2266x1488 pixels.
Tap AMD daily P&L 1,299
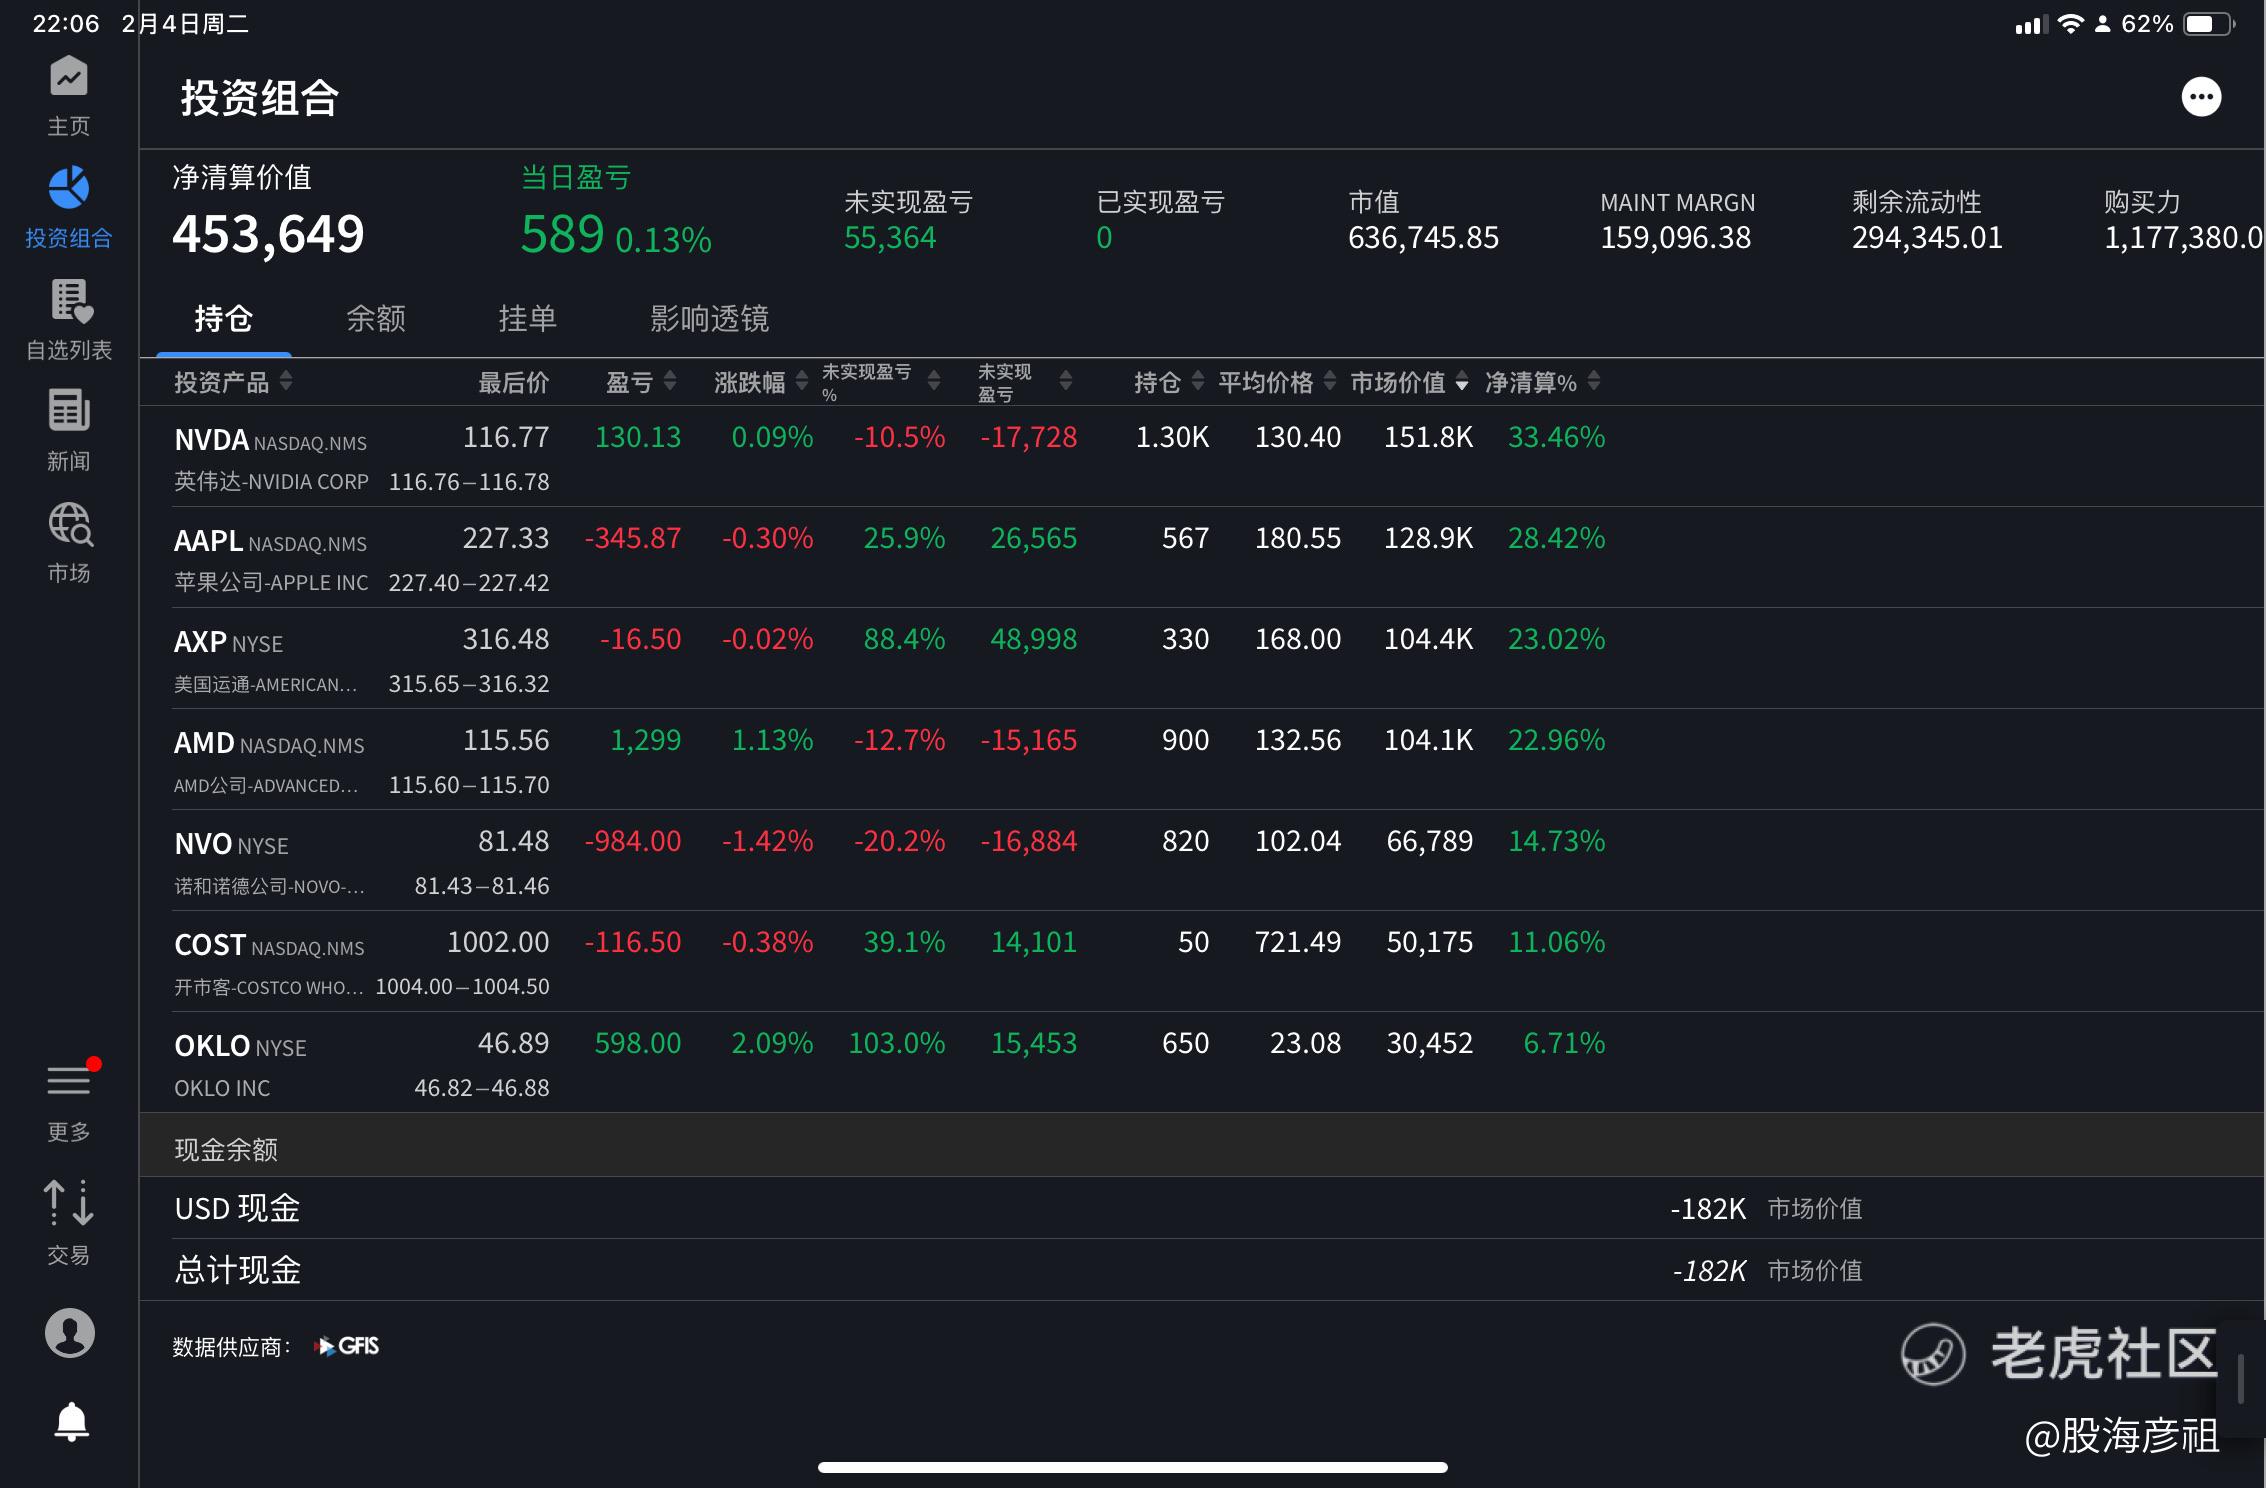pos(646,740)
